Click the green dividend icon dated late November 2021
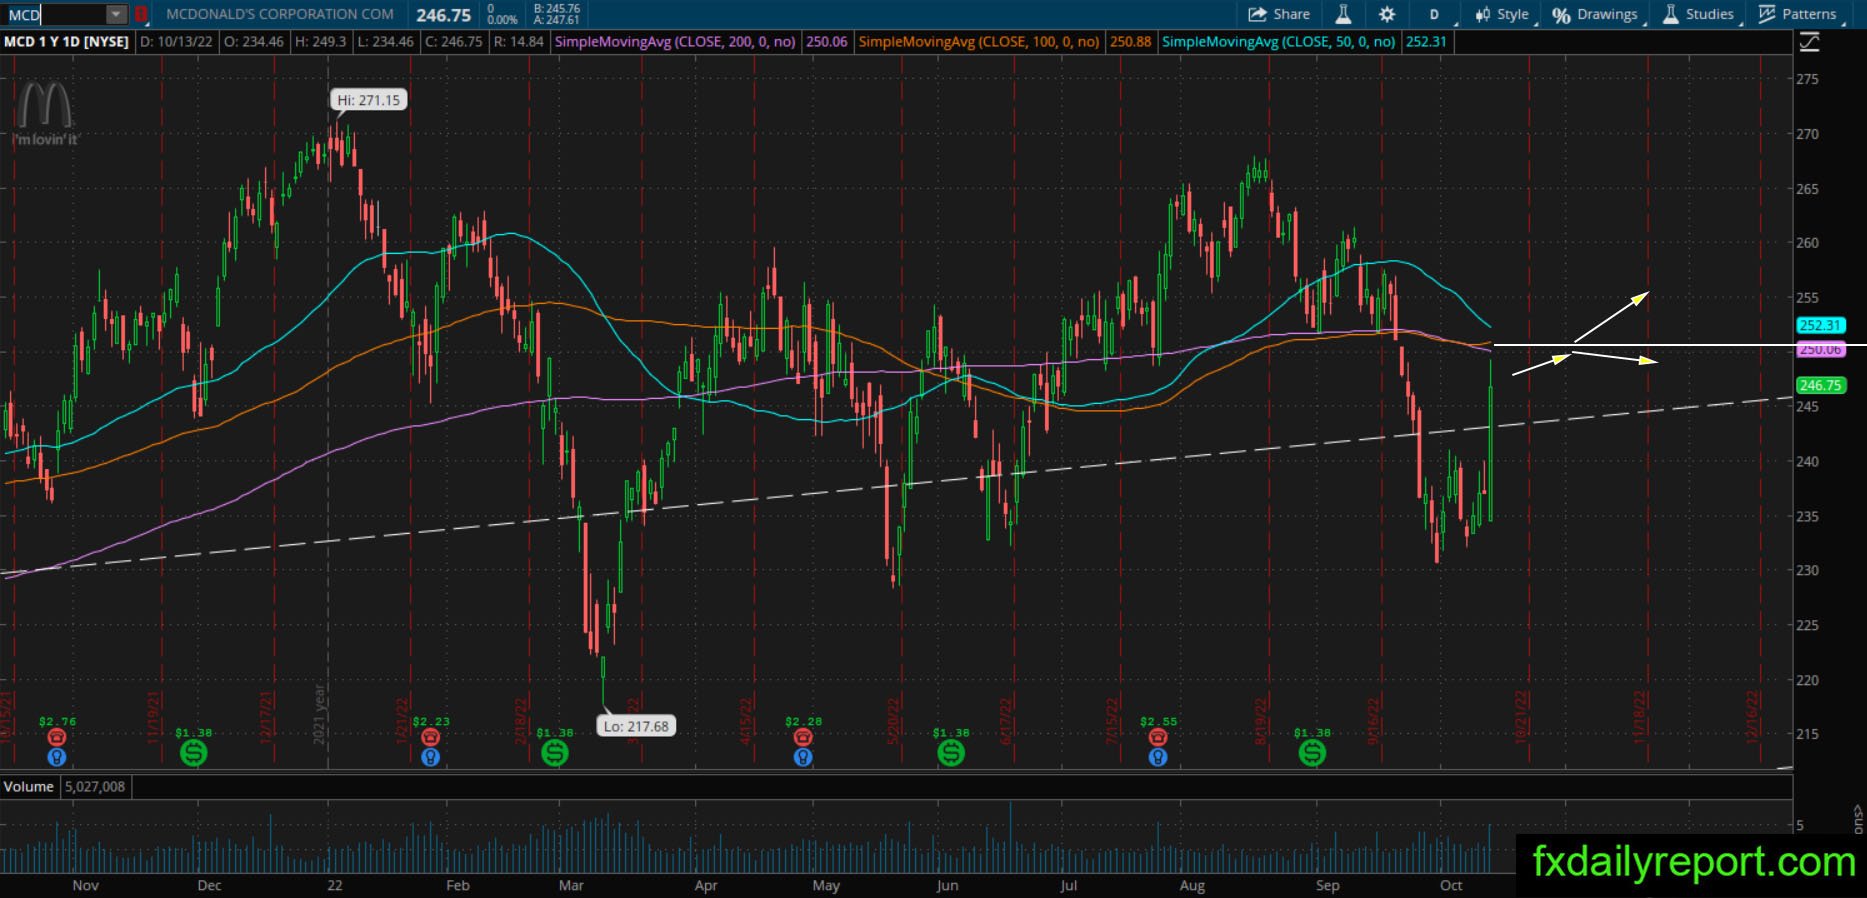This screenshot has width=1867, height=898. pos(193,753)
